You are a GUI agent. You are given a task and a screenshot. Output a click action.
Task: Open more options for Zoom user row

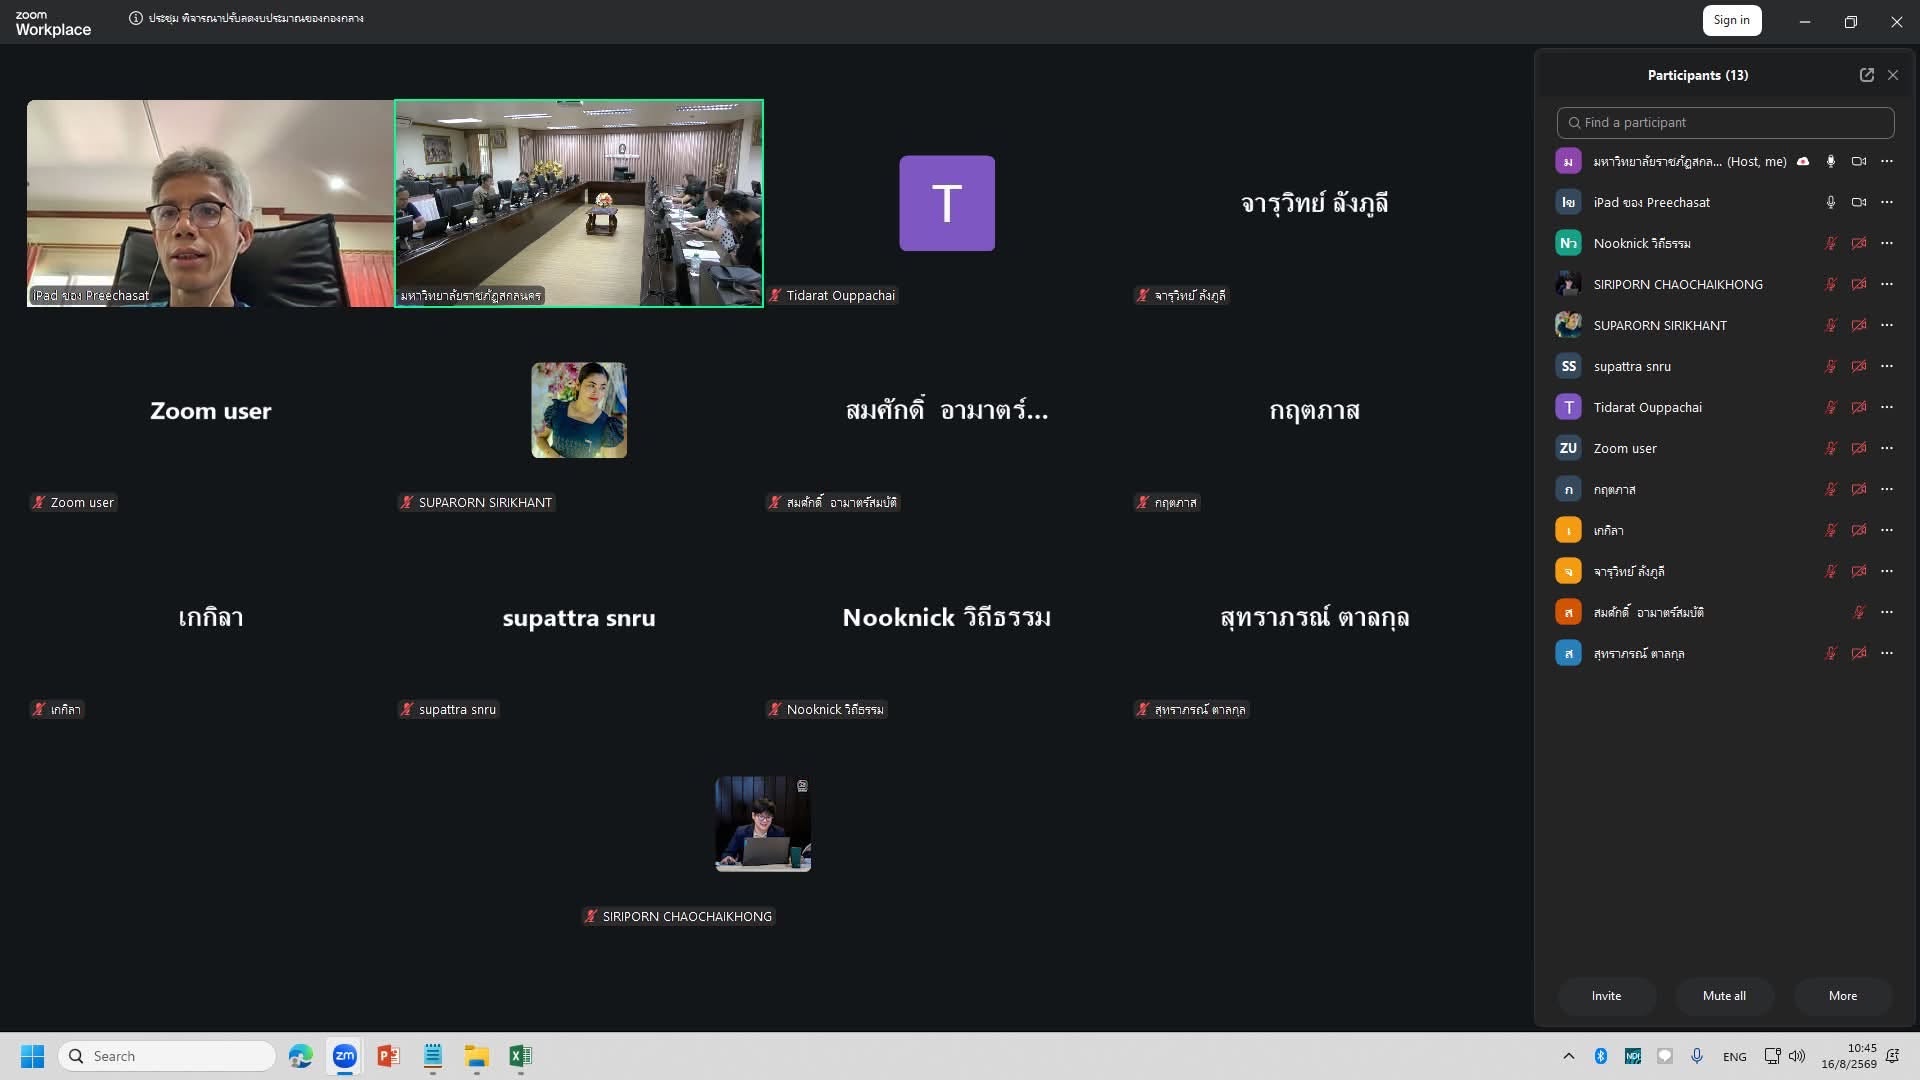coord(1887,448)
